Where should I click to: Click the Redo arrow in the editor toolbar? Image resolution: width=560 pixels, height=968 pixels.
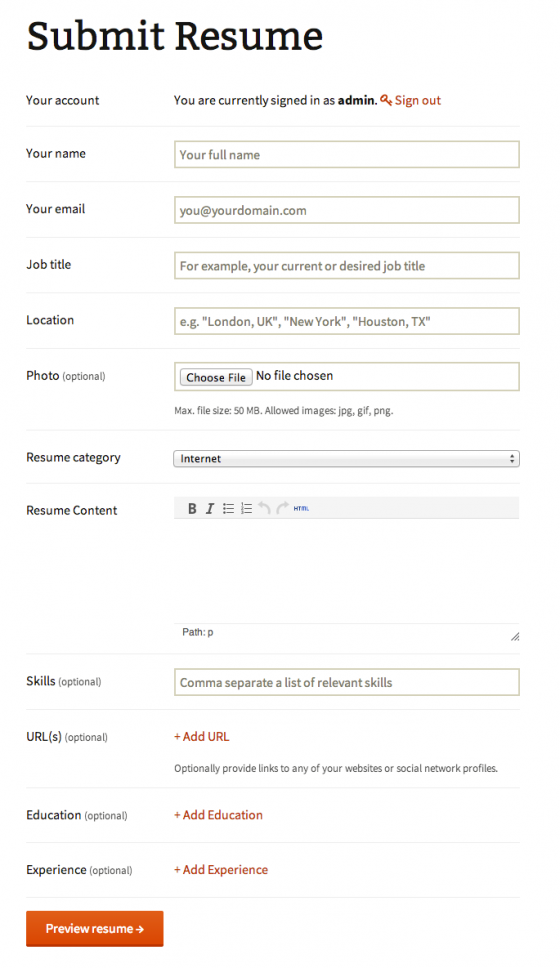[x=282, y=509]
